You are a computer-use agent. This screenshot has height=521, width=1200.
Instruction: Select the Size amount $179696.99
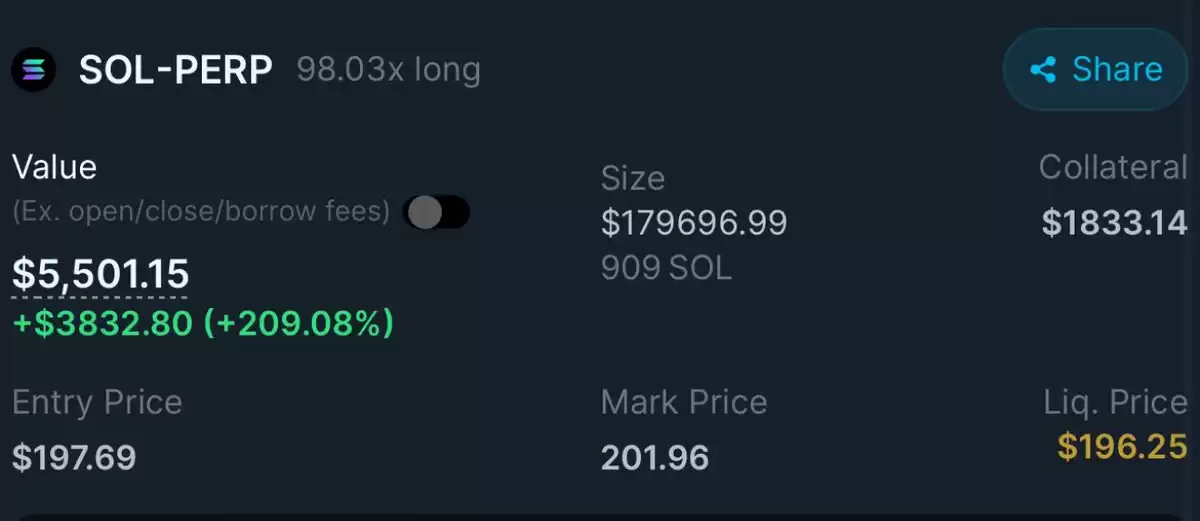[694, 222]
